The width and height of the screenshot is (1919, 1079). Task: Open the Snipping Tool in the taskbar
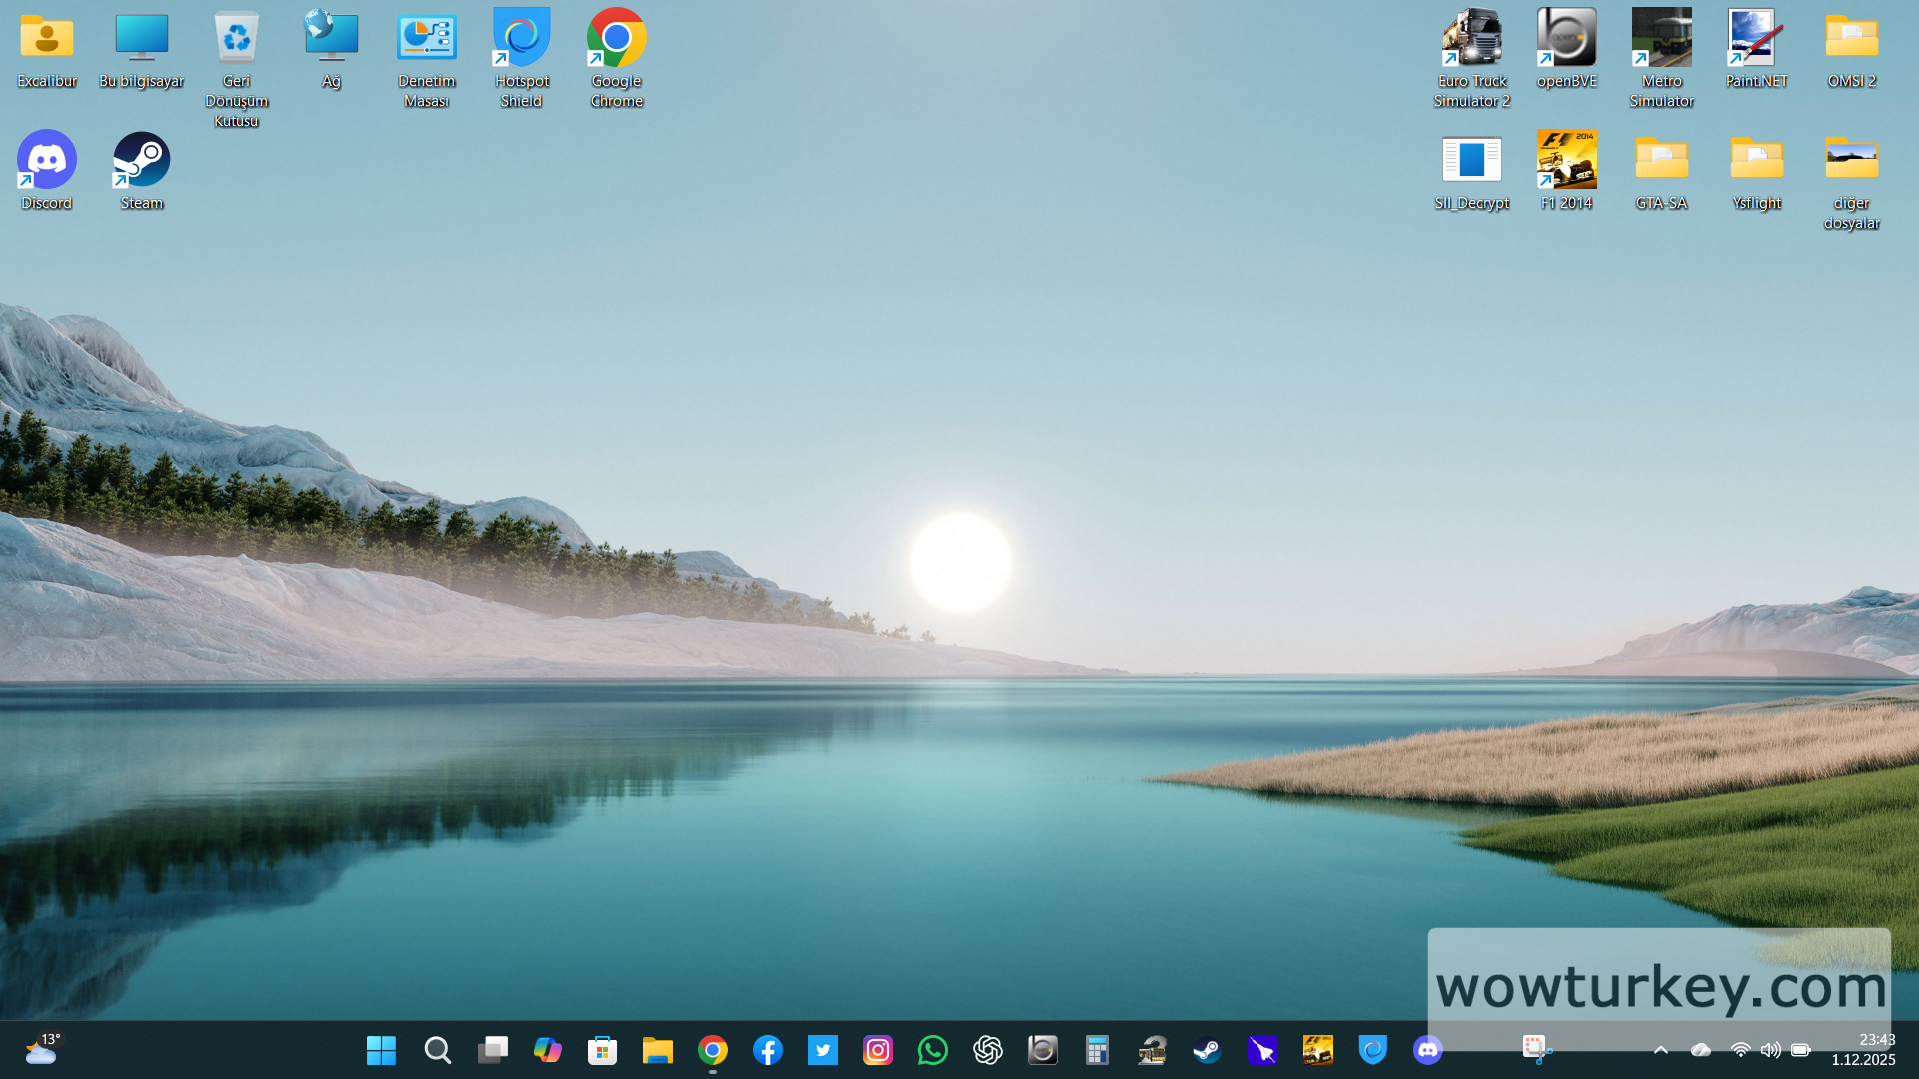(x=1535, y=1049)
